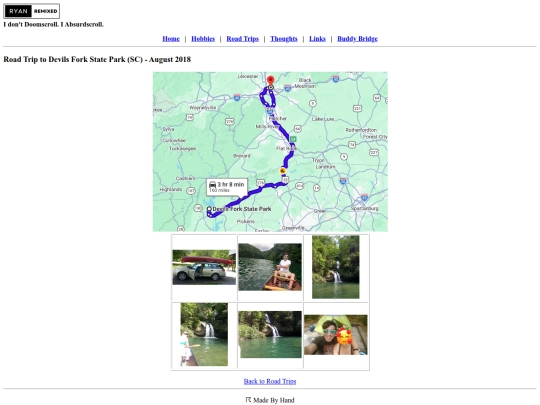Click the Made By Hand footer icon
The height and width of the screenshot is (405, 540).
248,400
